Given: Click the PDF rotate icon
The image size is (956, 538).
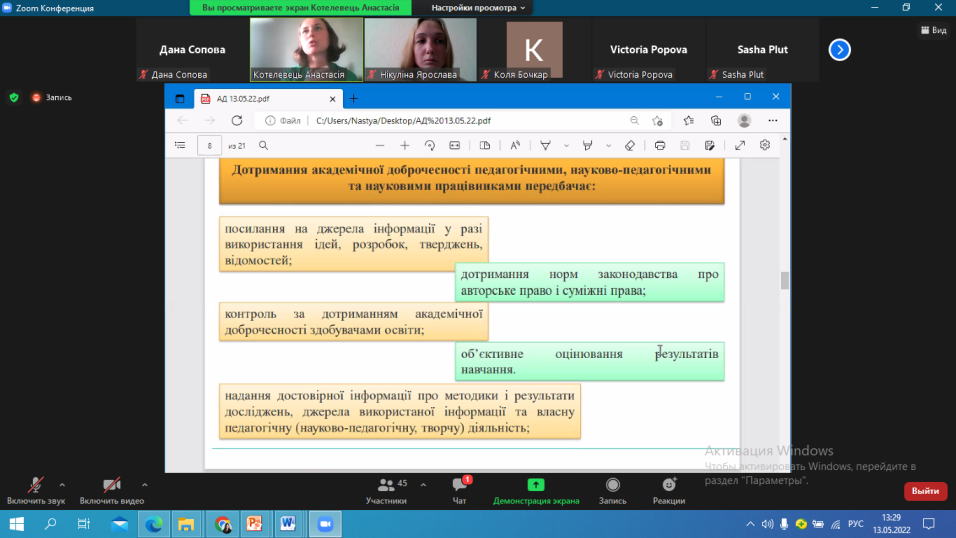Looking at the screenshot, I should click(430, 145).
